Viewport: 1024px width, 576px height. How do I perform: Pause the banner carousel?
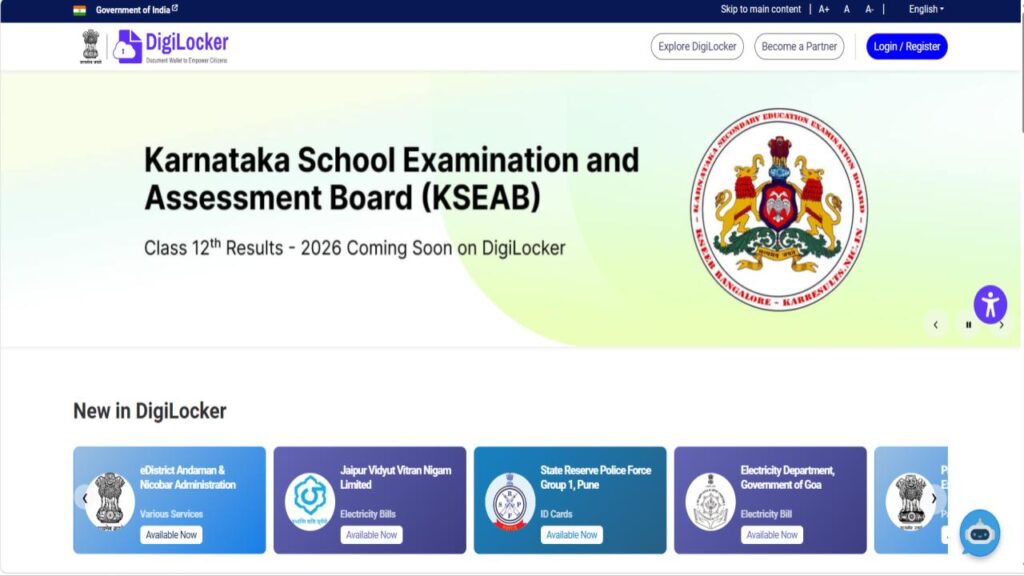coord(968,324)
